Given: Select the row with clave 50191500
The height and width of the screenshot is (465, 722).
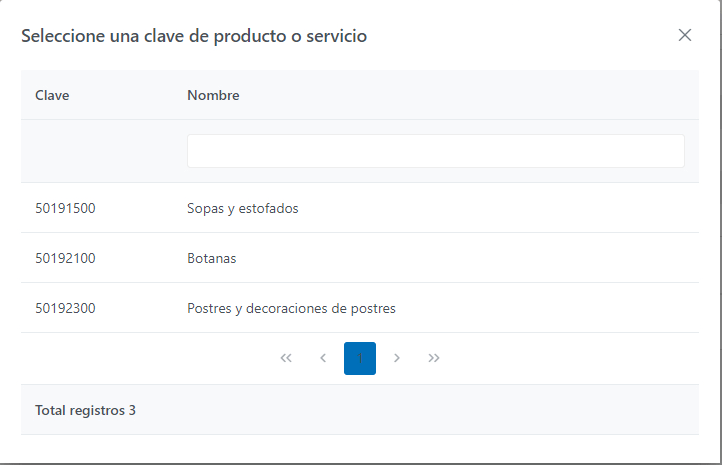Looking at the screenshot, I should point(65,208).
